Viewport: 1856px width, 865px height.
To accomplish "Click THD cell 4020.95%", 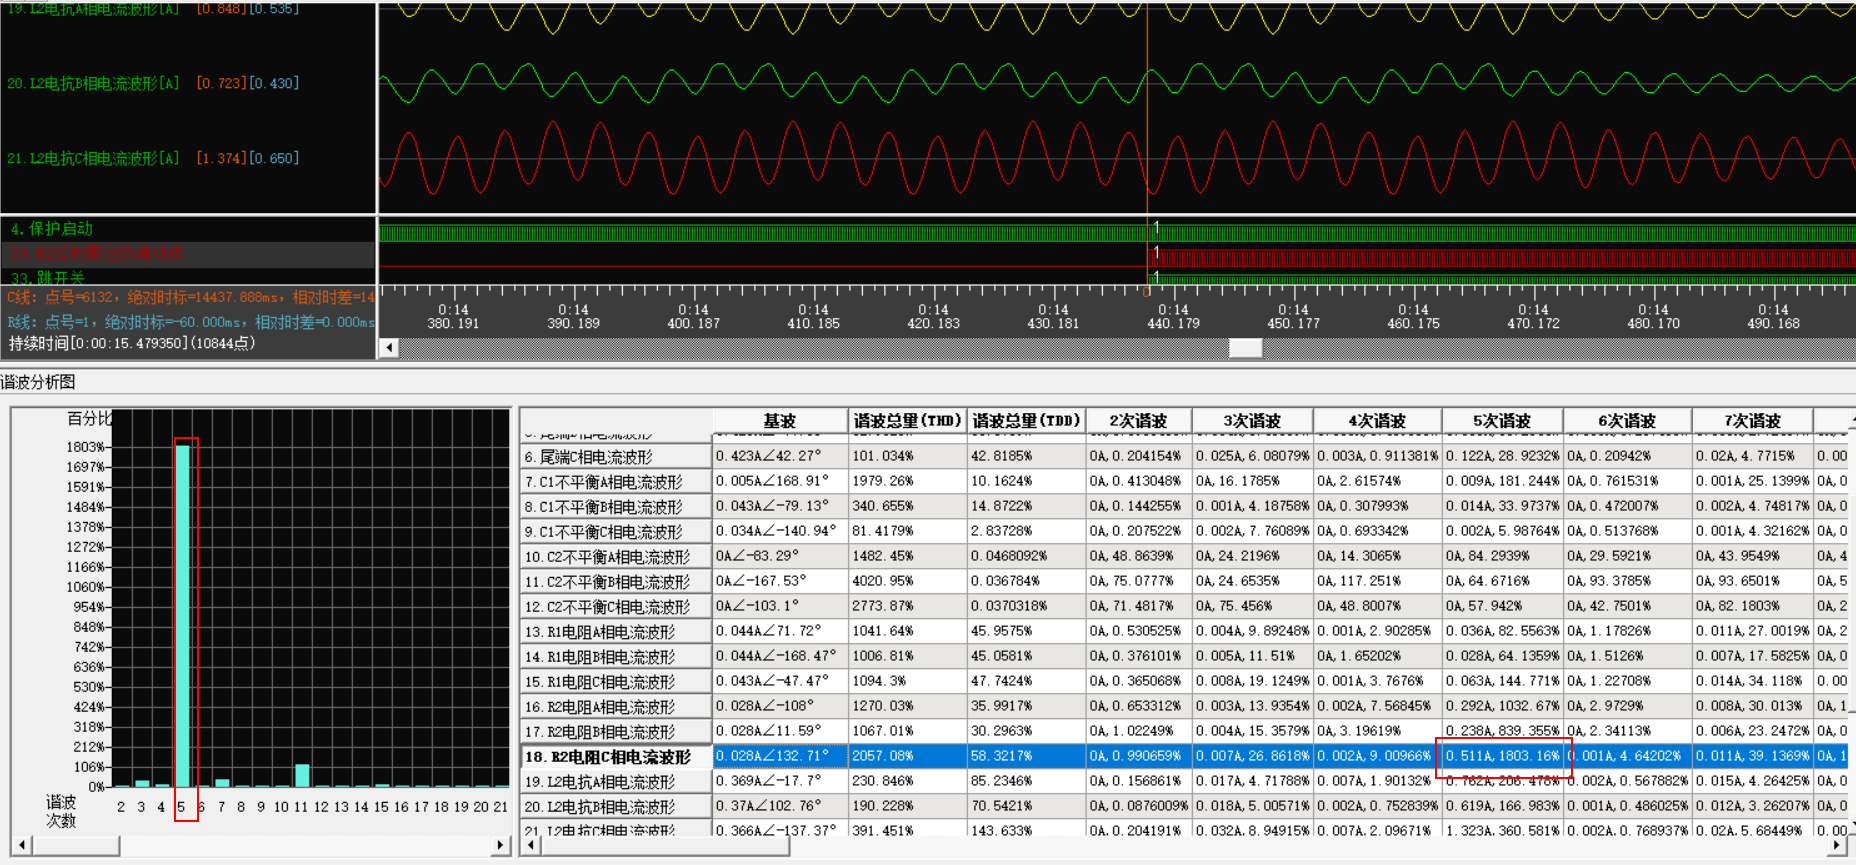I will (x=908, y=581).
